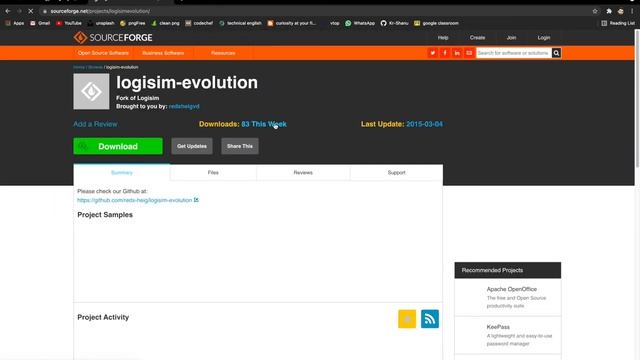Open the unsplash bookmark
This screenshot has width=640, height=360.
point(101,23)
